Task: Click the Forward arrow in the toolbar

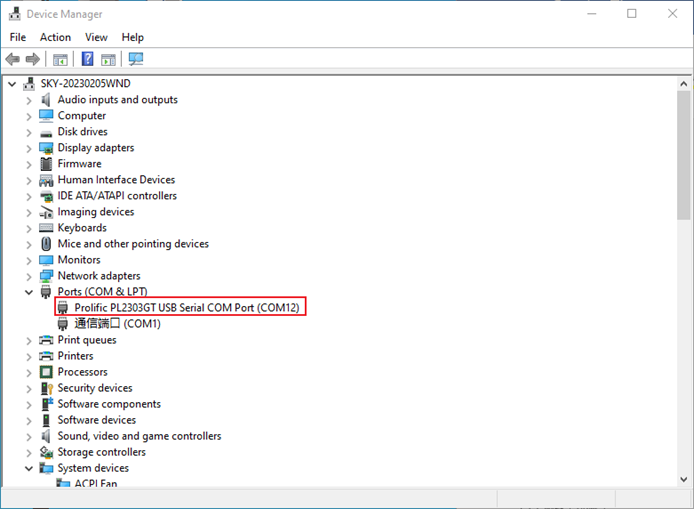Action: tap(33, 59)
